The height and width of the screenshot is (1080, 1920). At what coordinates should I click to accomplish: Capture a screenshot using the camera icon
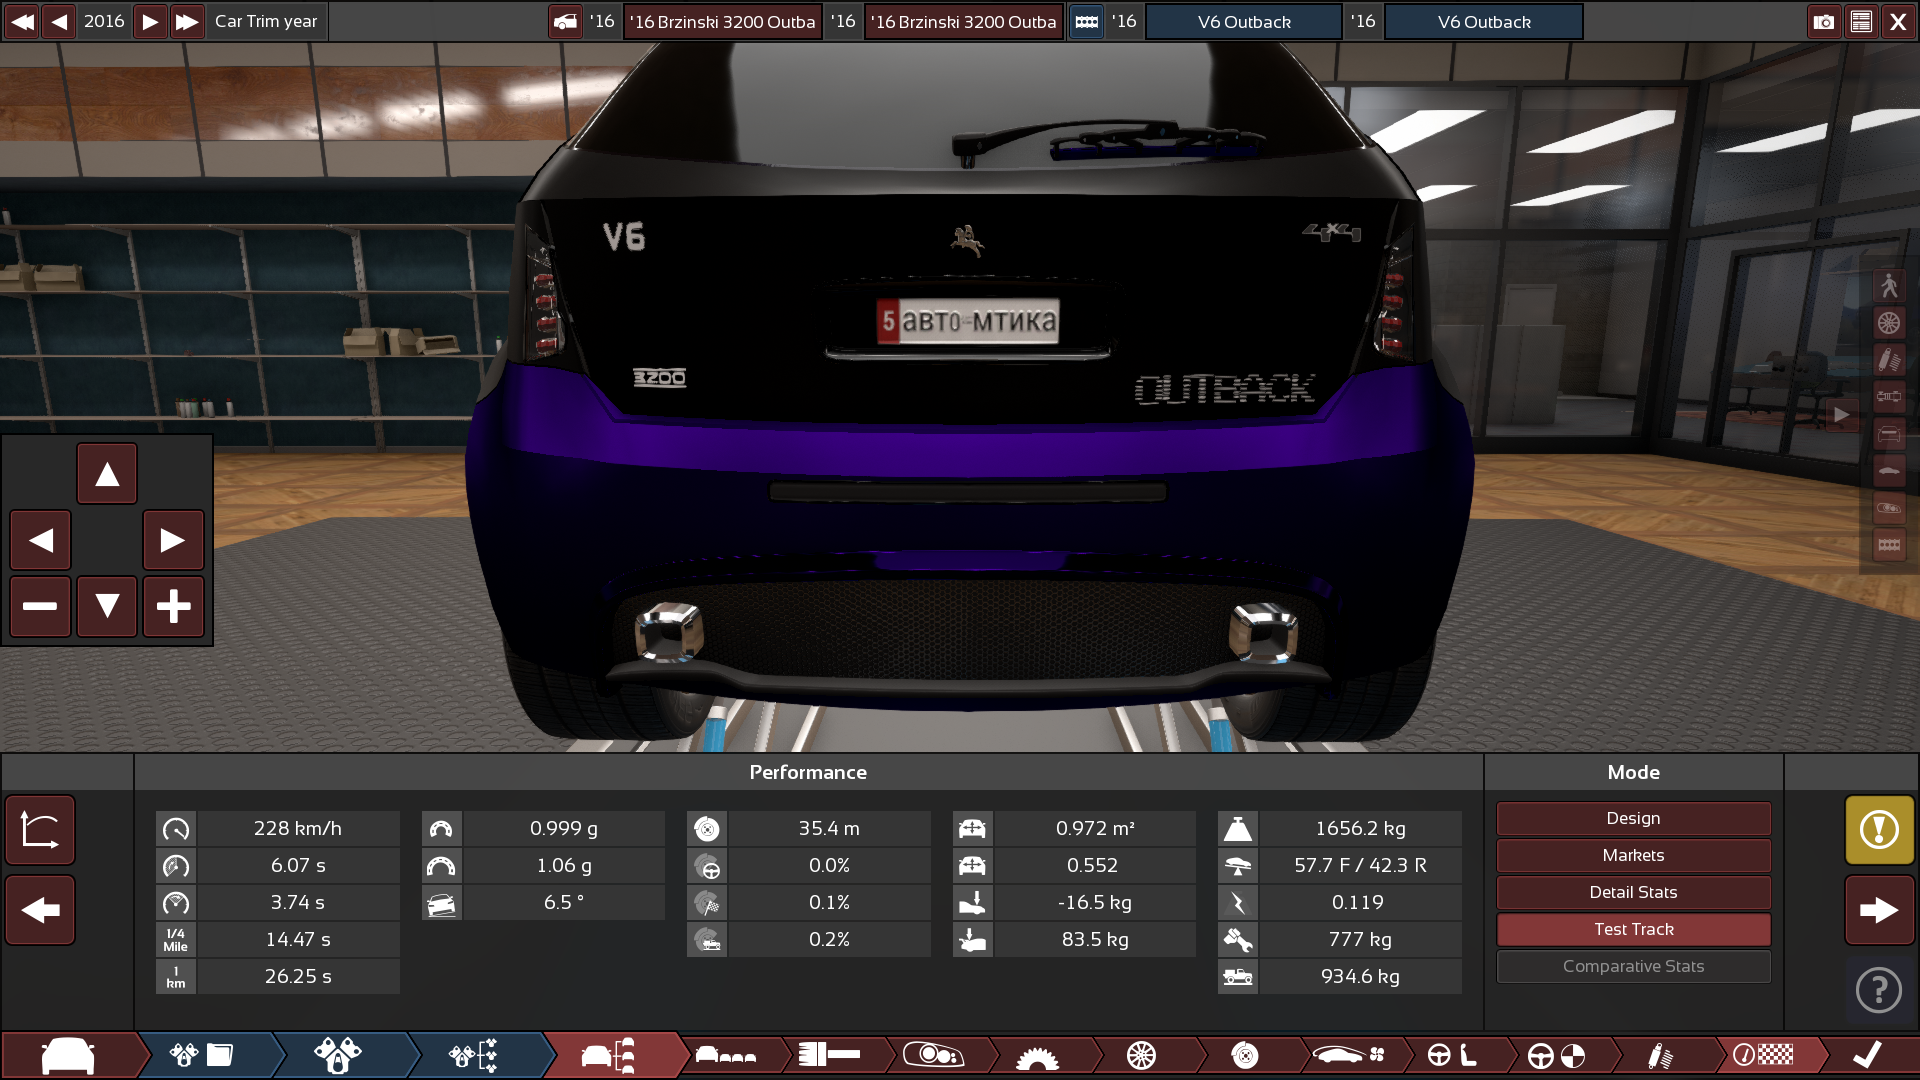(1825, 21)
